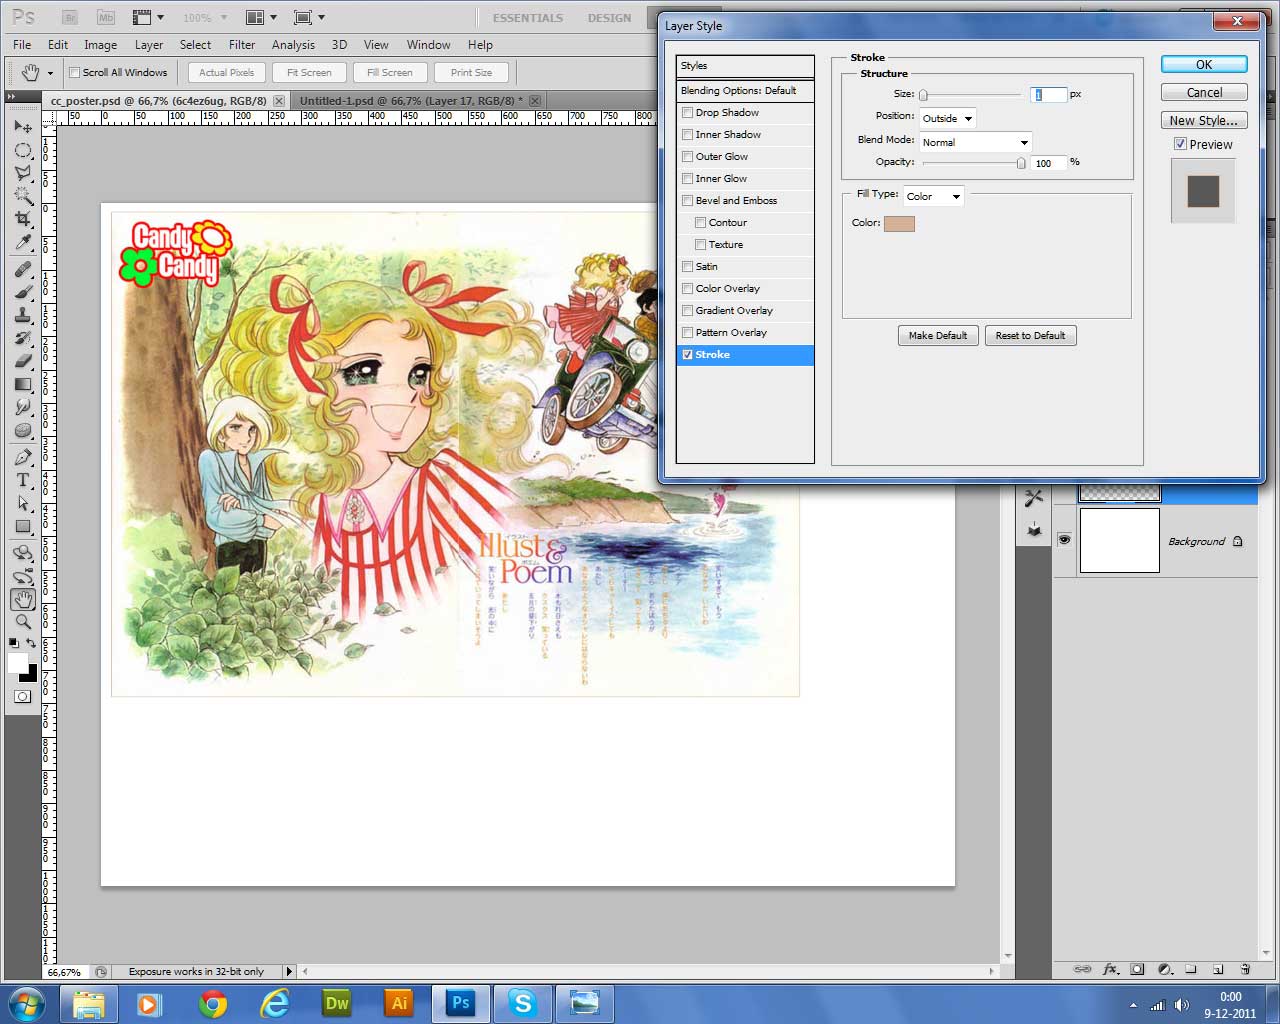Expand the Blend Mode dropdown
The width and height of the screenshot is (1280, 1024).
coord(975,142)
